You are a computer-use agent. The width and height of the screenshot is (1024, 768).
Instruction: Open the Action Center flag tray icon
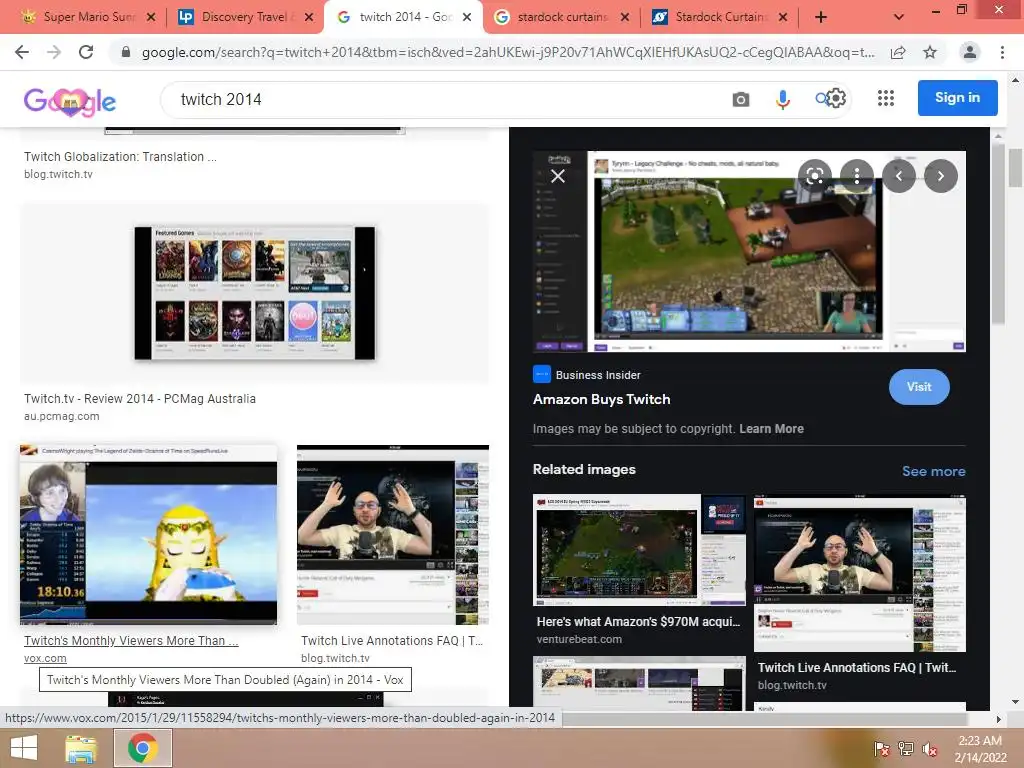click(882, 748)
